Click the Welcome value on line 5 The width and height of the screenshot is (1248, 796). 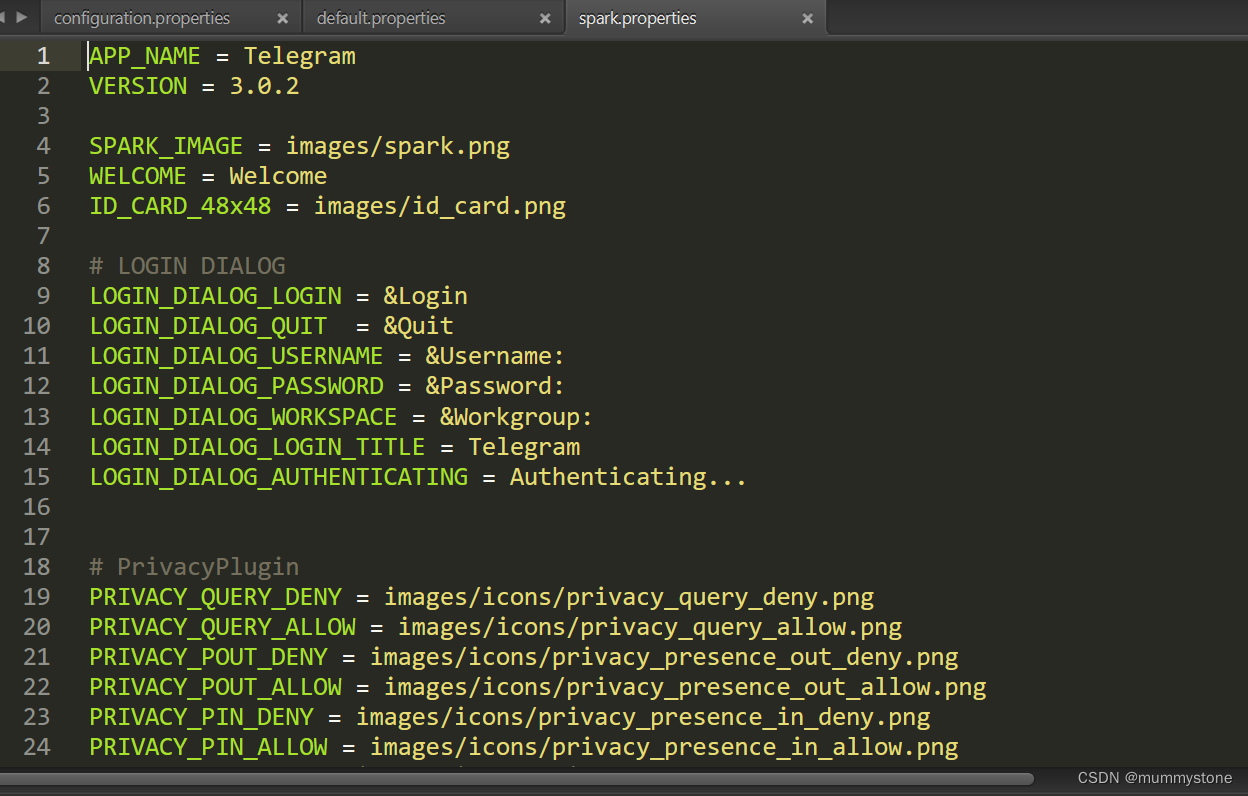[278, 176]
